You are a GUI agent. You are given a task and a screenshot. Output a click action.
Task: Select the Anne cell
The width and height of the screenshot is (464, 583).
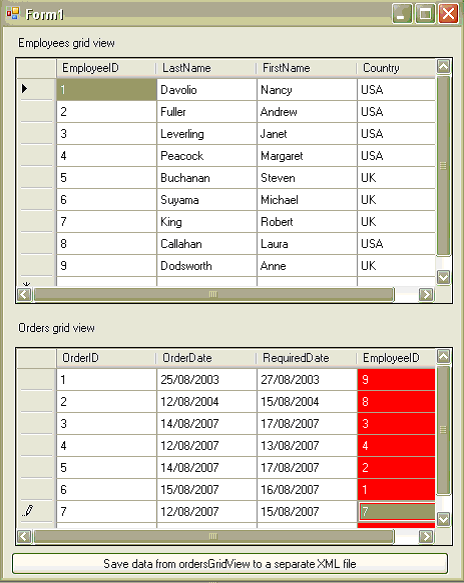(x=307, y=265)
